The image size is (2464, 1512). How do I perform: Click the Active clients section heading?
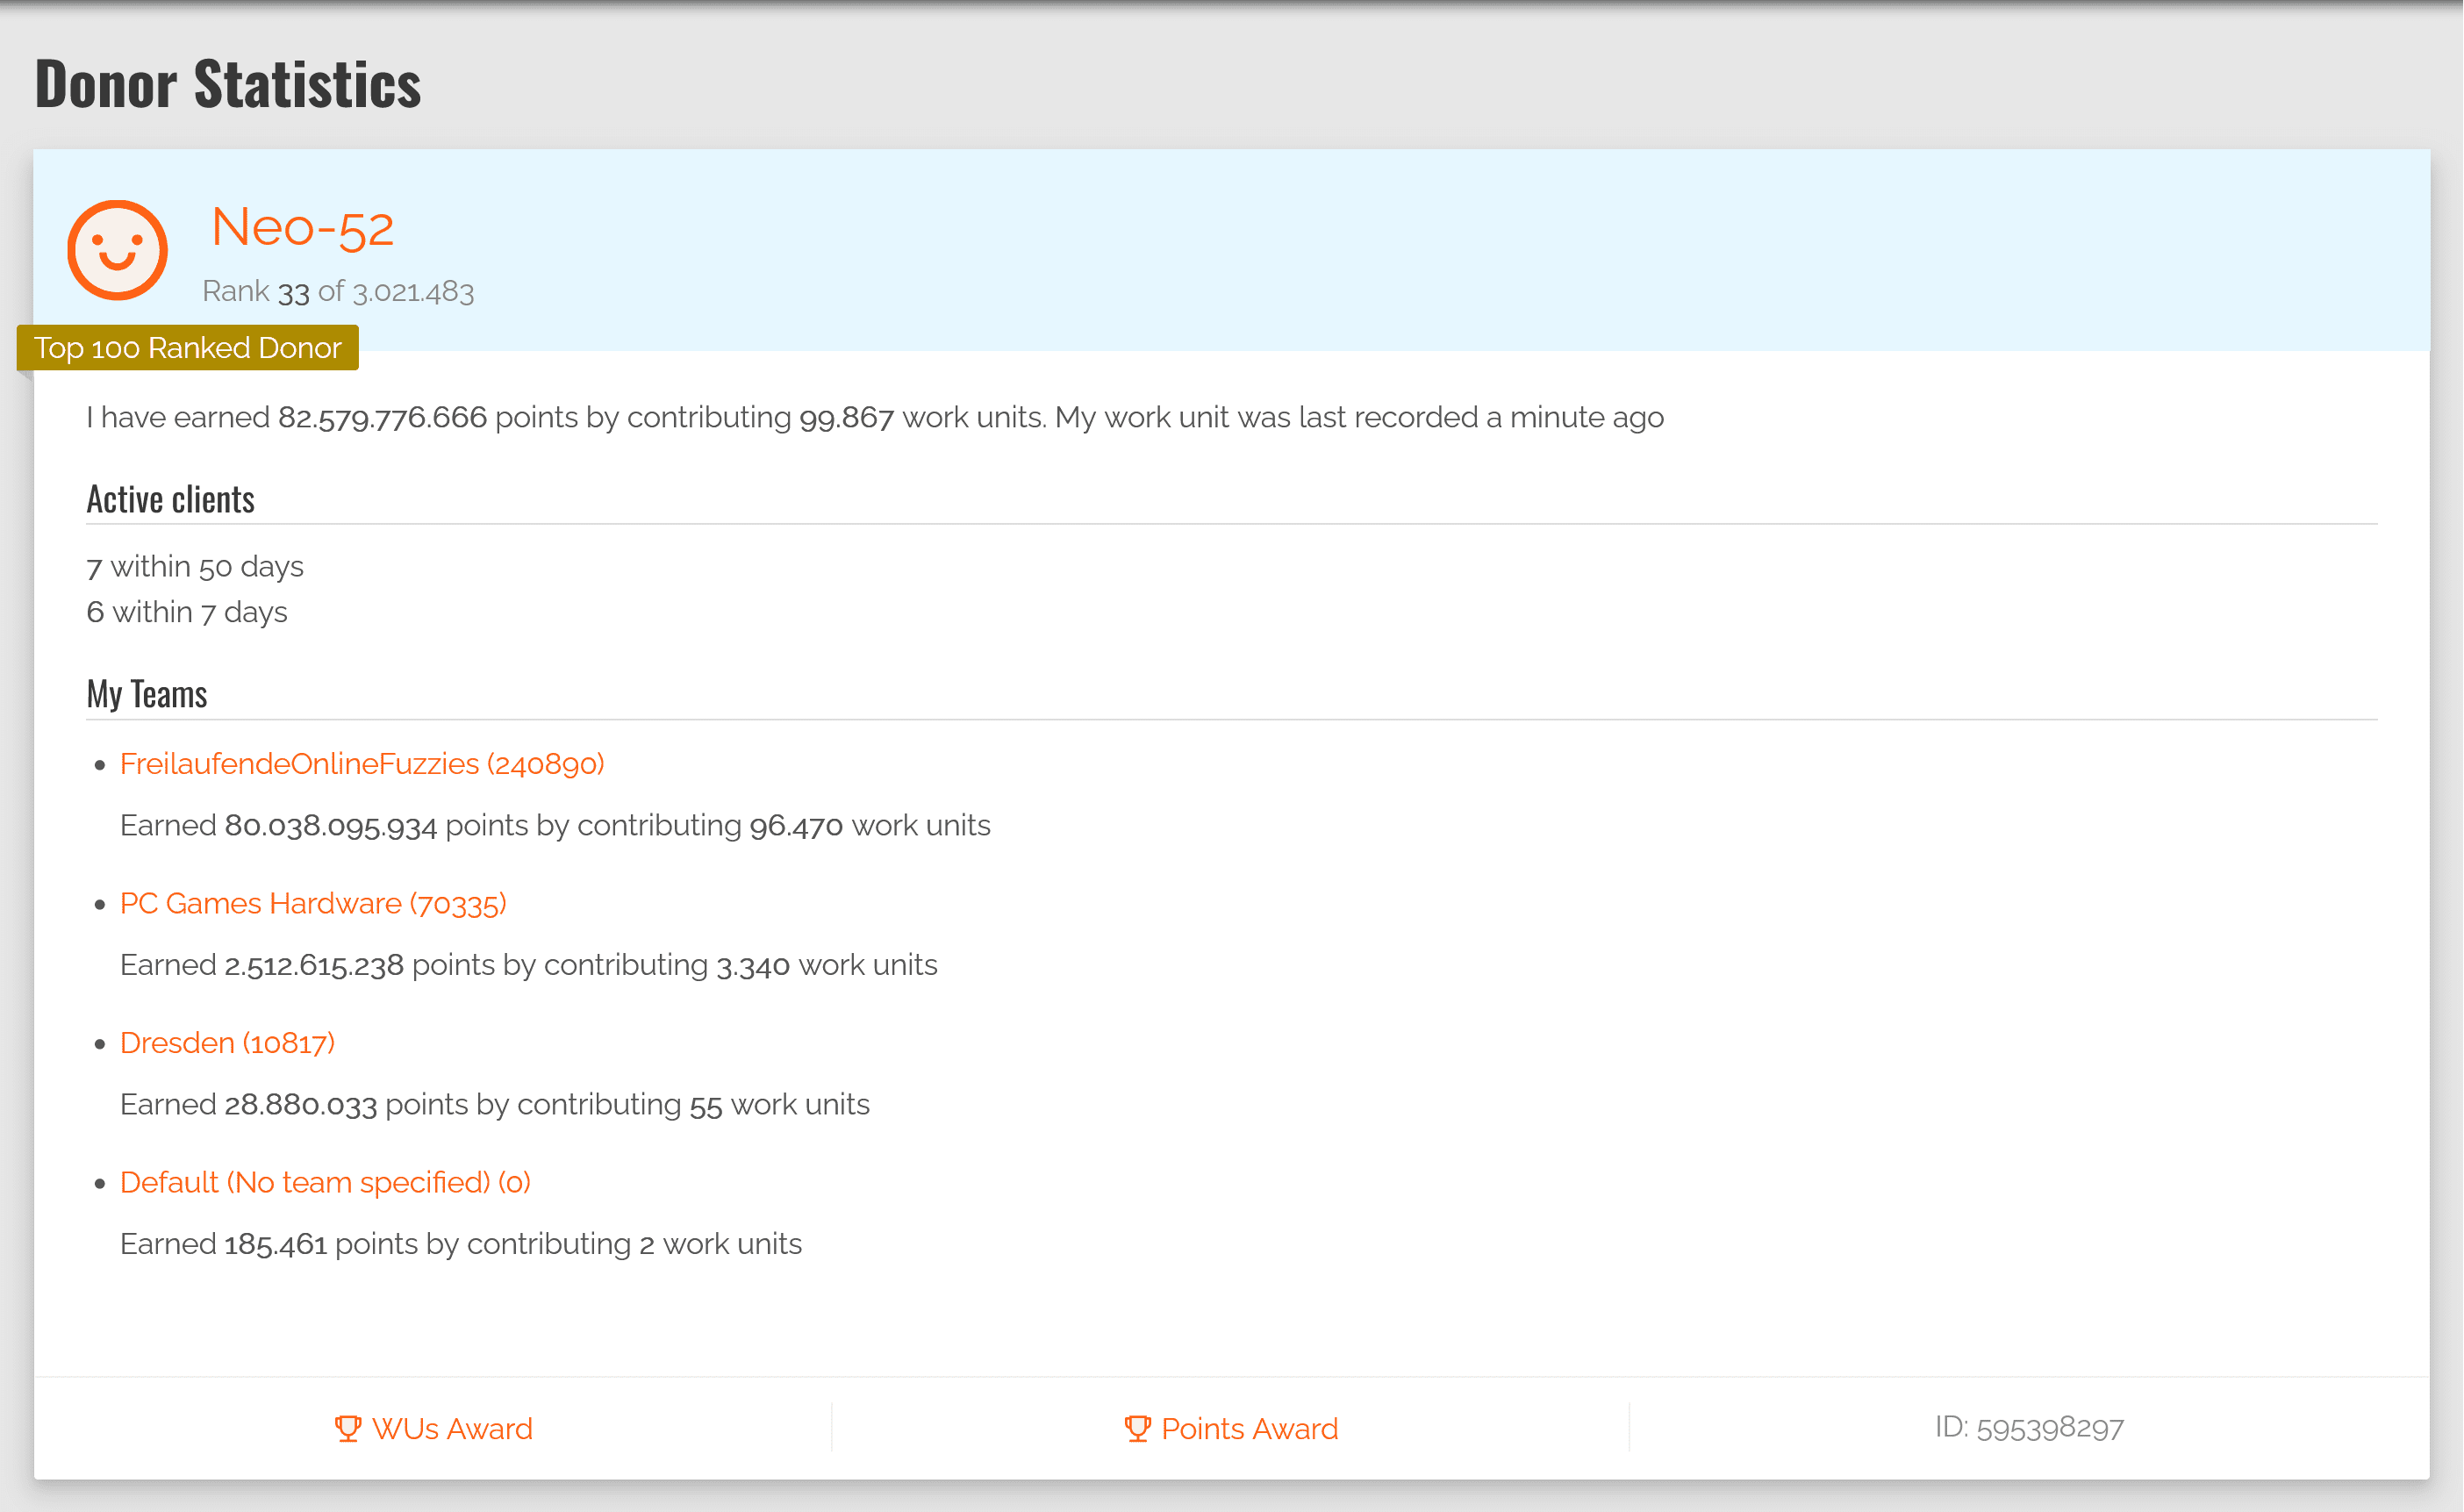click(x=171, y=500)
